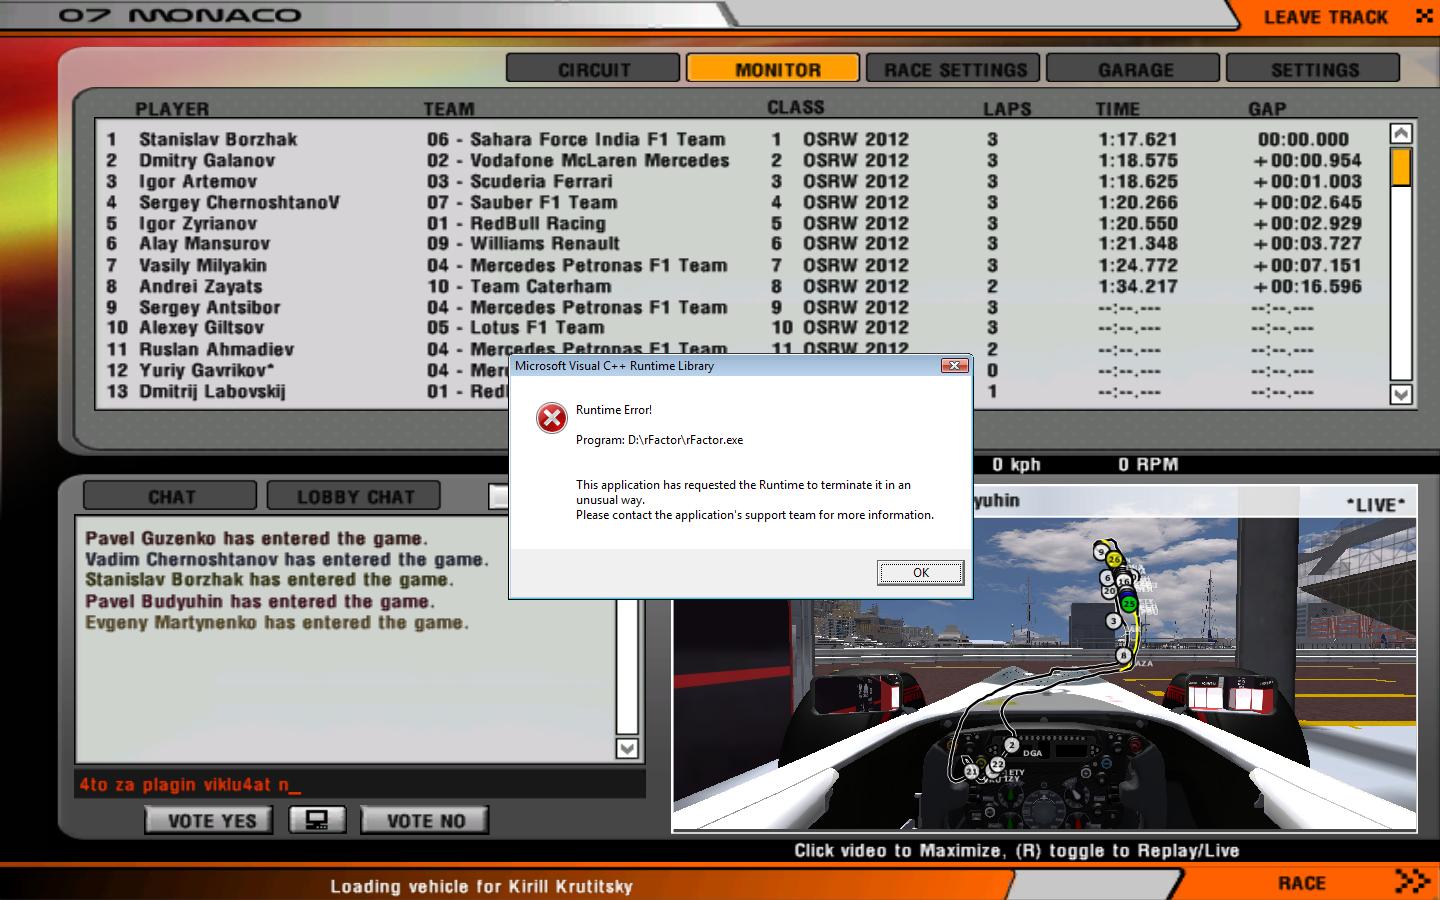Click the chat message input field
1440x900 pixels.
click(x=358, y=784)
